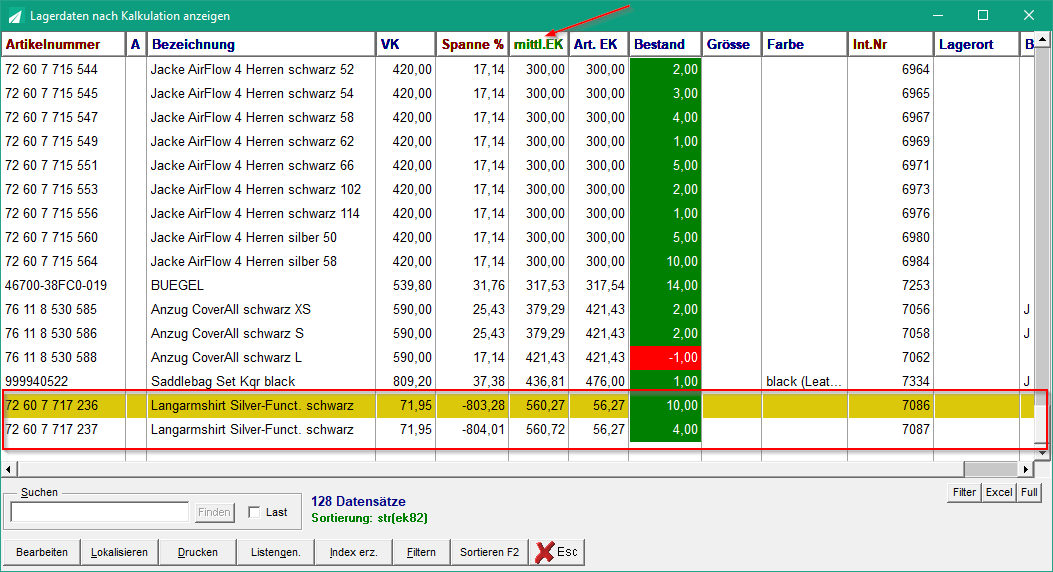This screenshot has height=572, width=1053.
Task: Click the app logo in title bar
Action: tap(14, 15)
